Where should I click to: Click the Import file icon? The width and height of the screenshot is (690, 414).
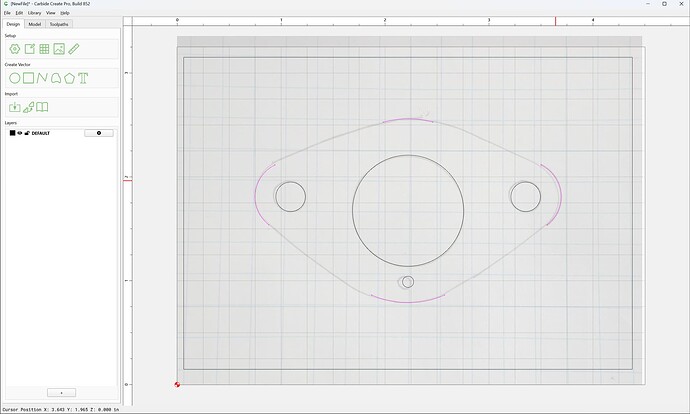[x=15, y=107]
